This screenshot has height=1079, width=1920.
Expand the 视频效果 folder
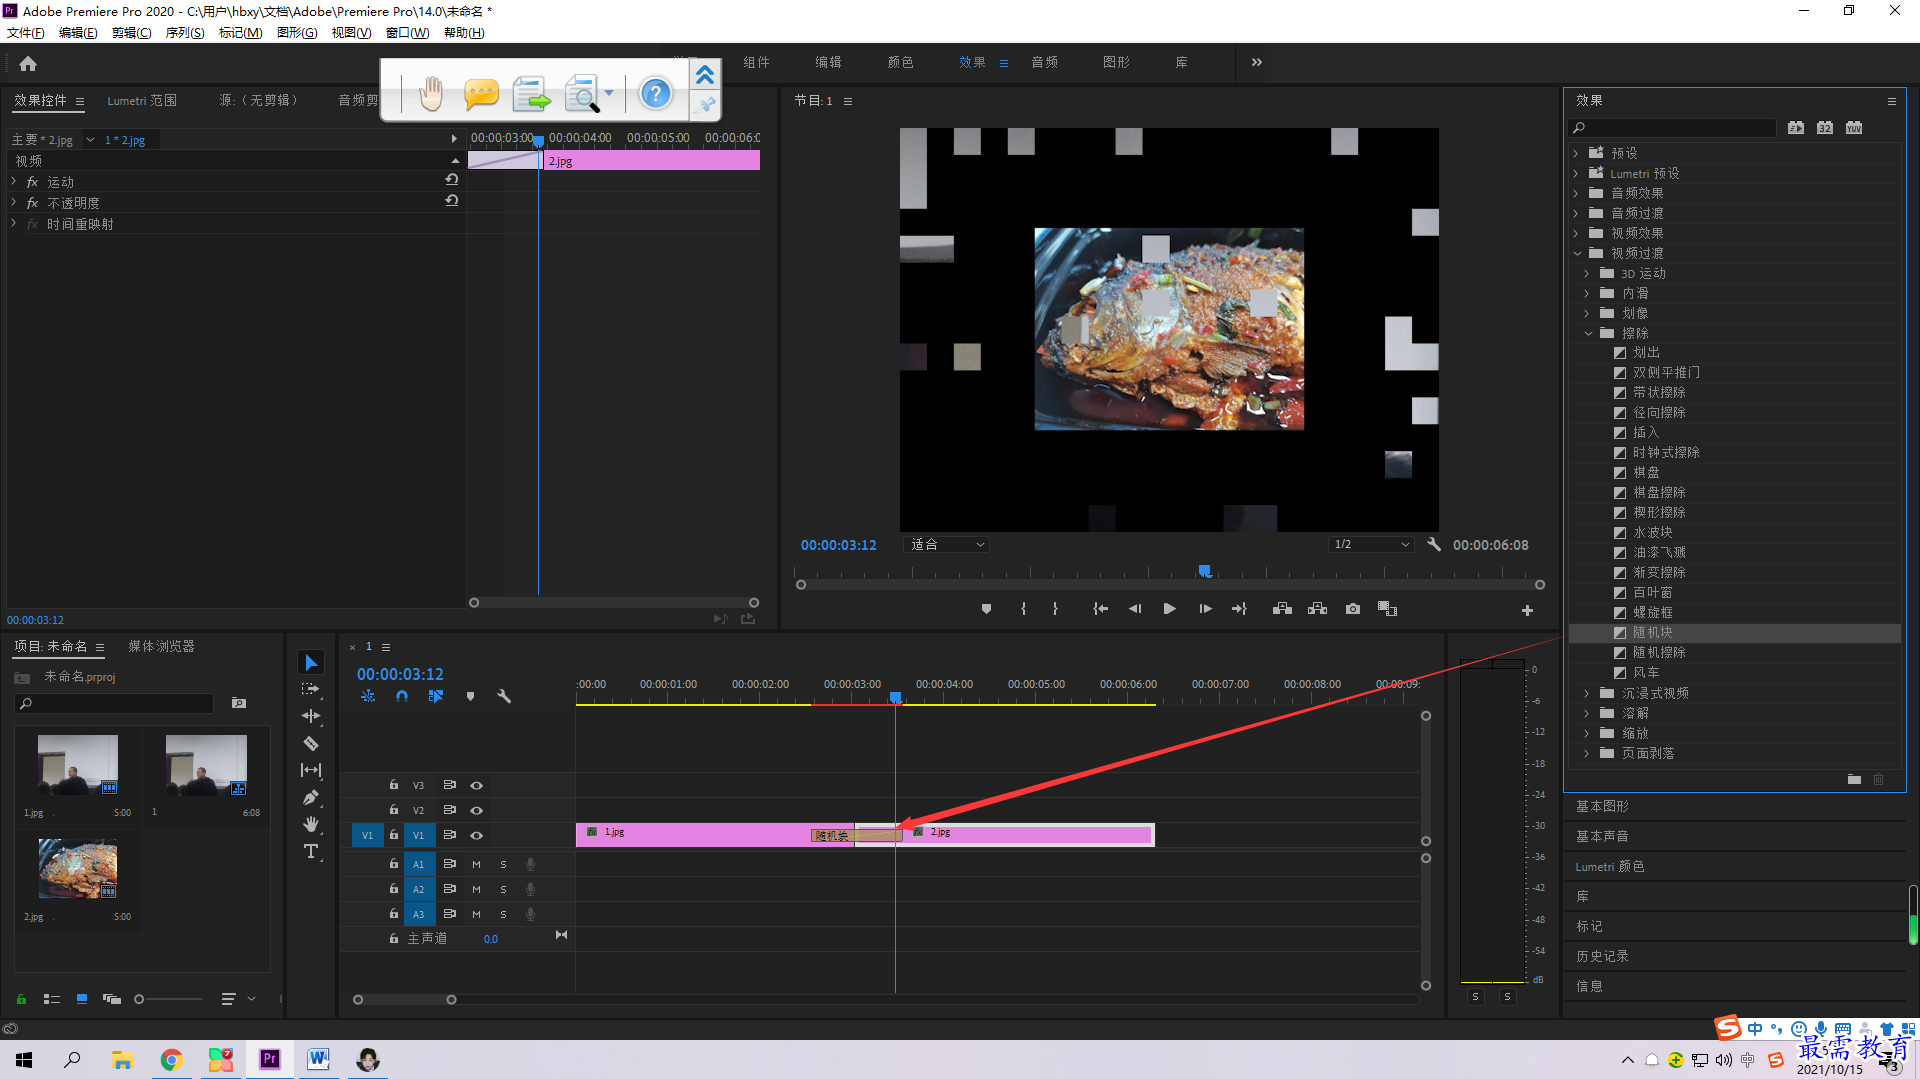1576,233
